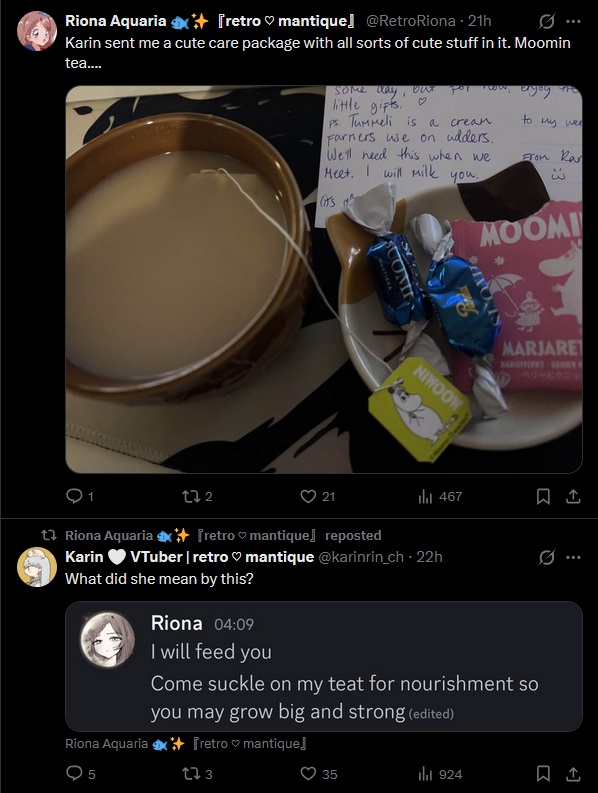Open the @karinrin_ch handle link
The height and width of the screenshot is (793, 598).
pos(360,557)
